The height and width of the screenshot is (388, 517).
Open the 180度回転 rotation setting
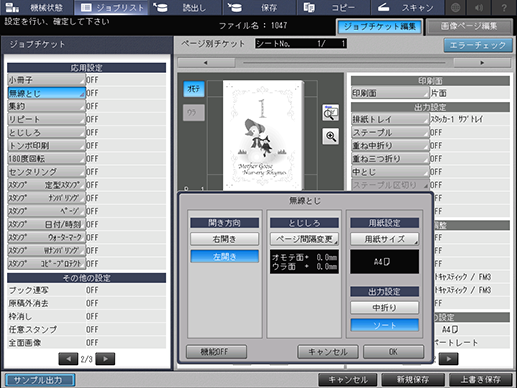46,159
